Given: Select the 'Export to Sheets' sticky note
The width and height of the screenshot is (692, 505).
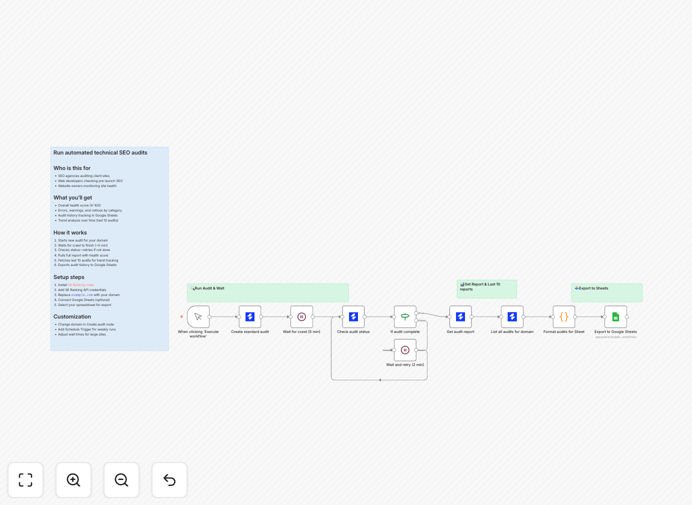Looking at the screenshot, I should 607,293.
